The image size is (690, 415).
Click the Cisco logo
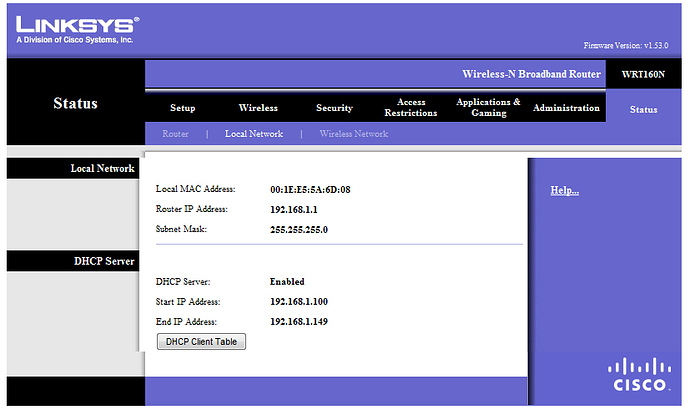[639, 375]
